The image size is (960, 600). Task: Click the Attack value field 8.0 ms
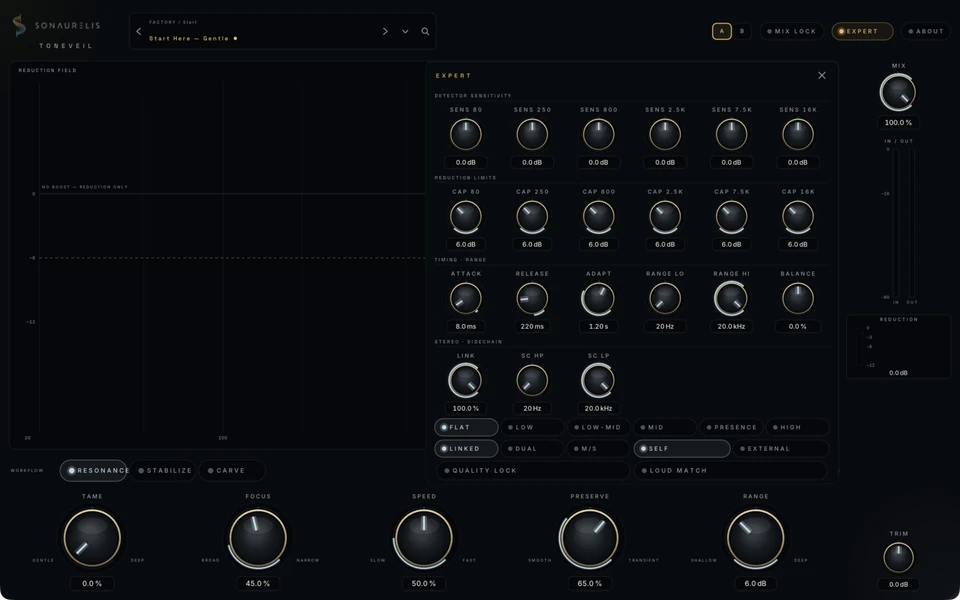[x=466, y=326]
